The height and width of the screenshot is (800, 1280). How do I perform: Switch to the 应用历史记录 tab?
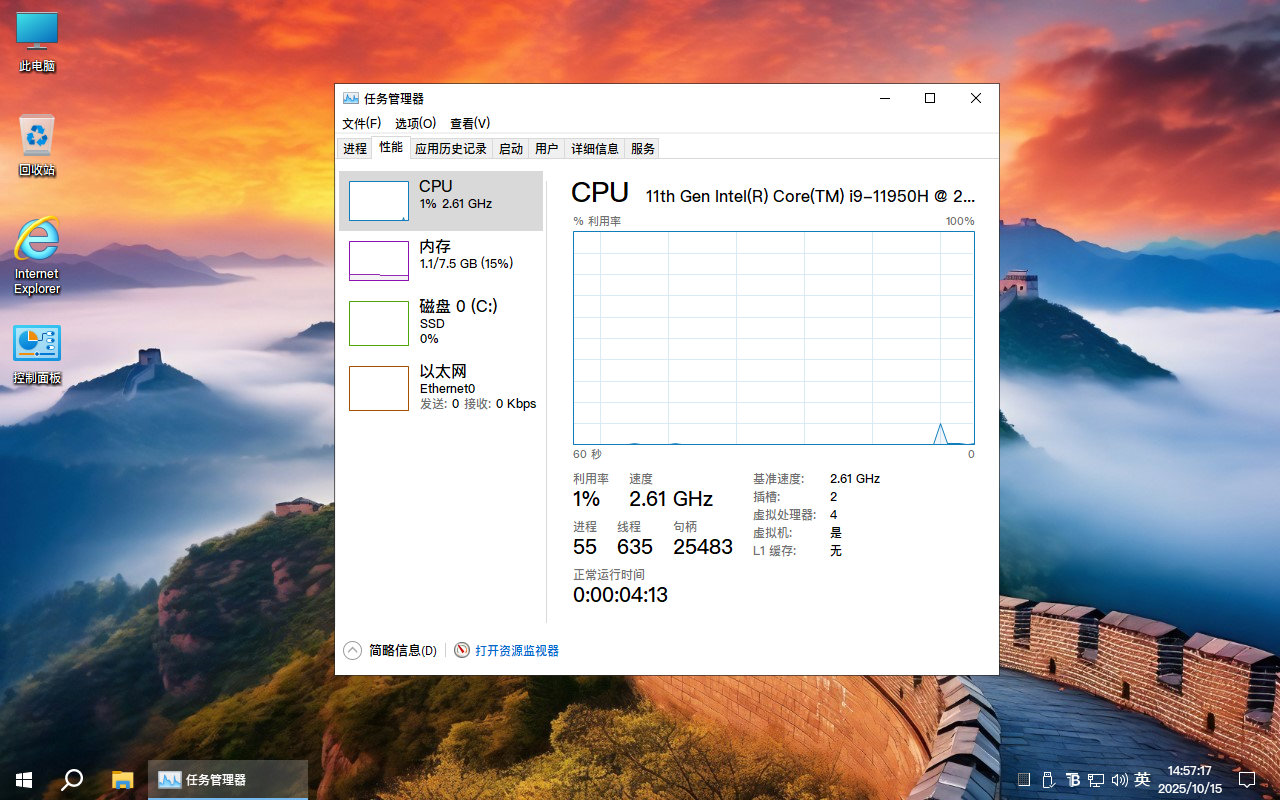pyautogui.click(x=450, y=148)
